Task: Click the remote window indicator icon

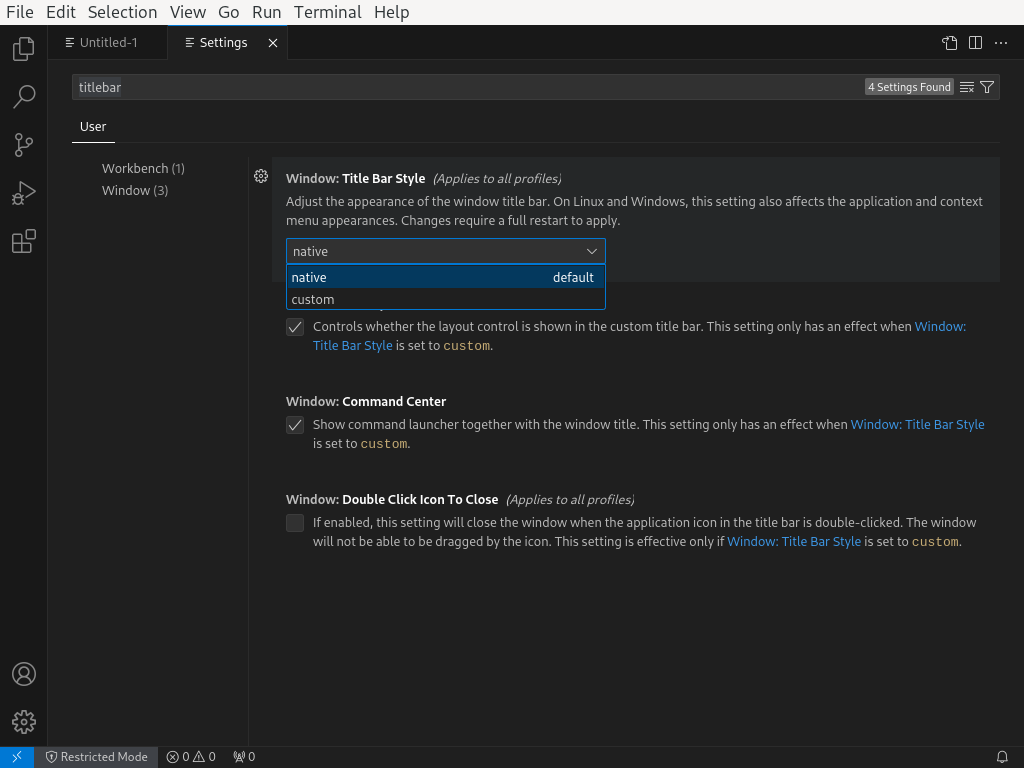Action: 17,757
